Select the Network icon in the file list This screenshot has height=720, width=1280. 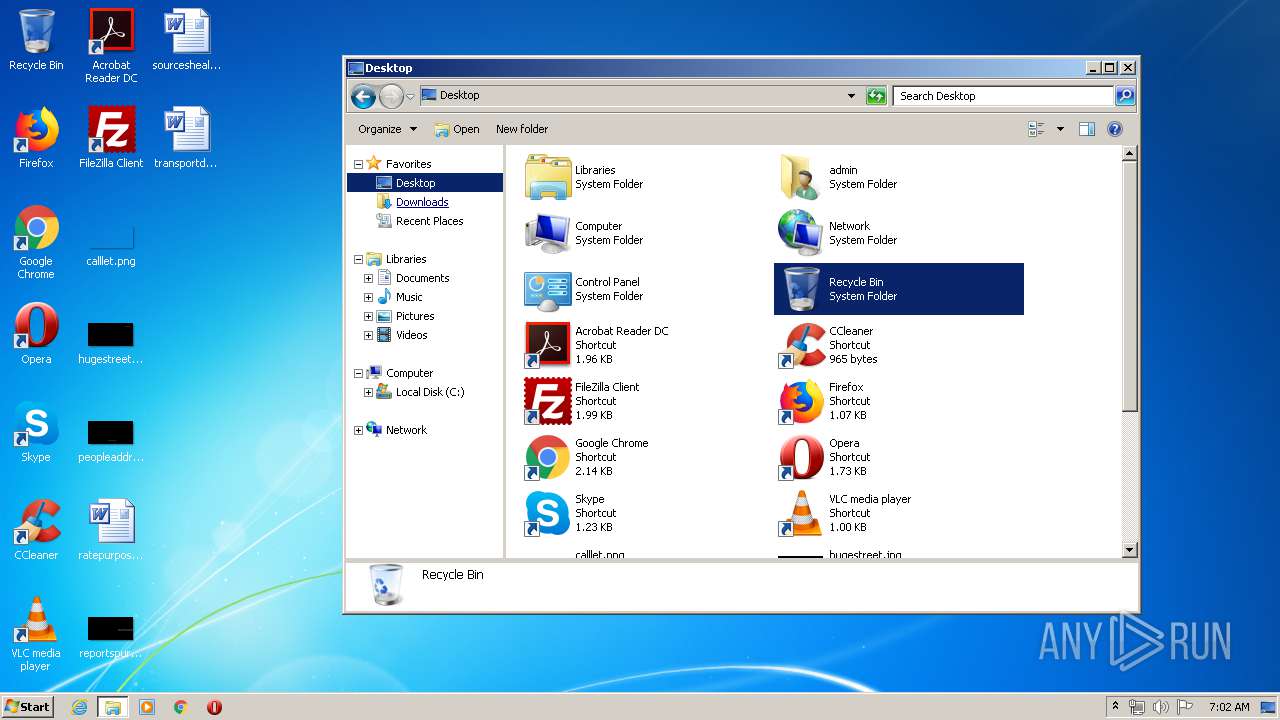pos(801,233)
